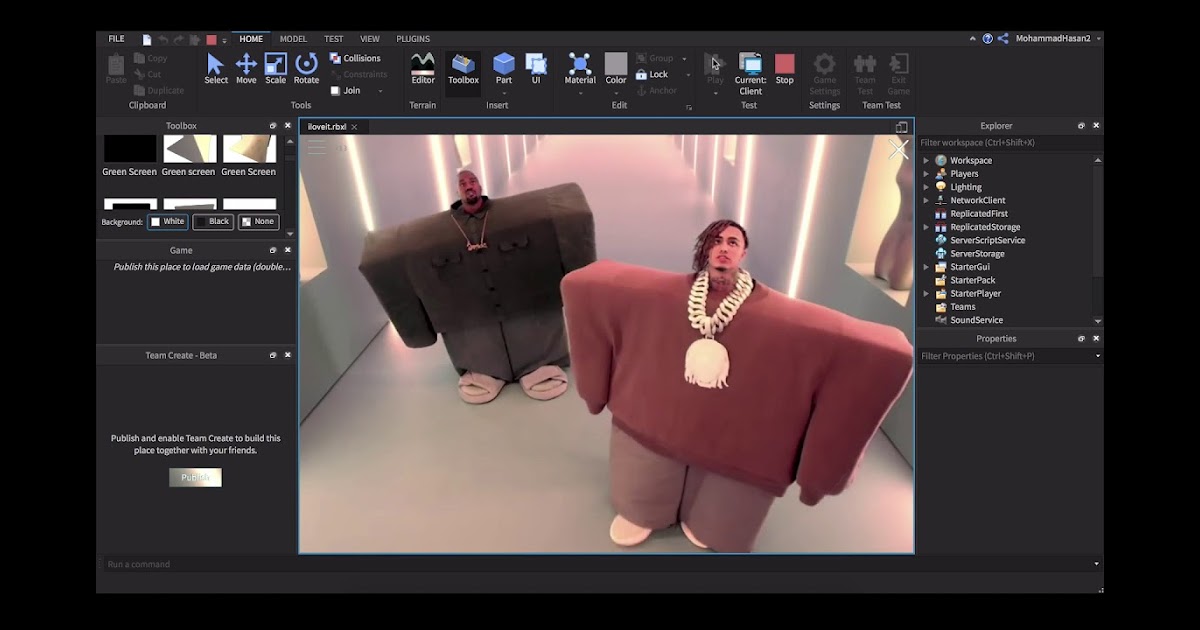
Task: Set Toolbox background to Black
Action: (213, 222)
